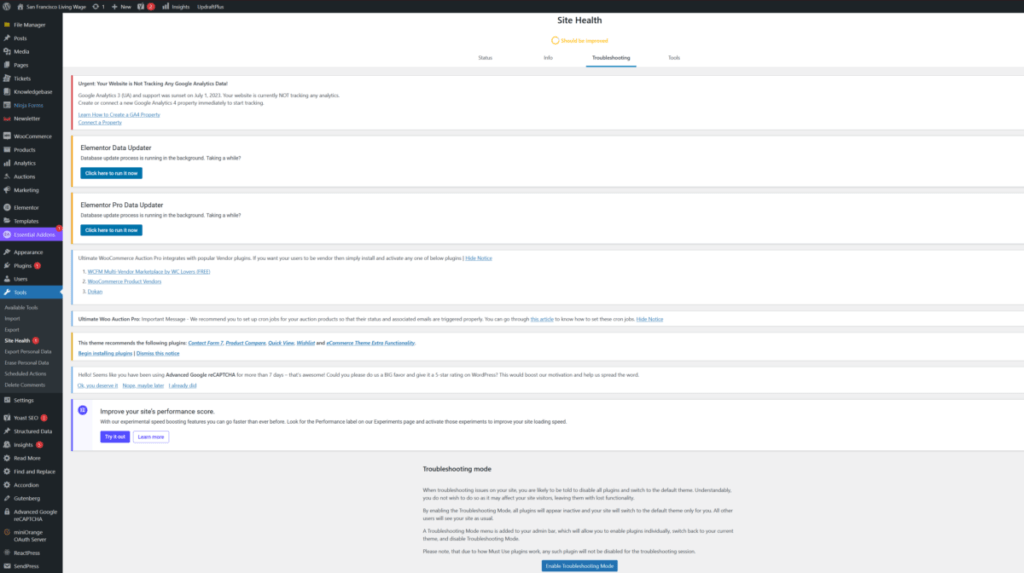This screenshot has height=573, width=1024.
Task: Open Learn How to Create a GA4 Property
Action: [x=119, y=114]
